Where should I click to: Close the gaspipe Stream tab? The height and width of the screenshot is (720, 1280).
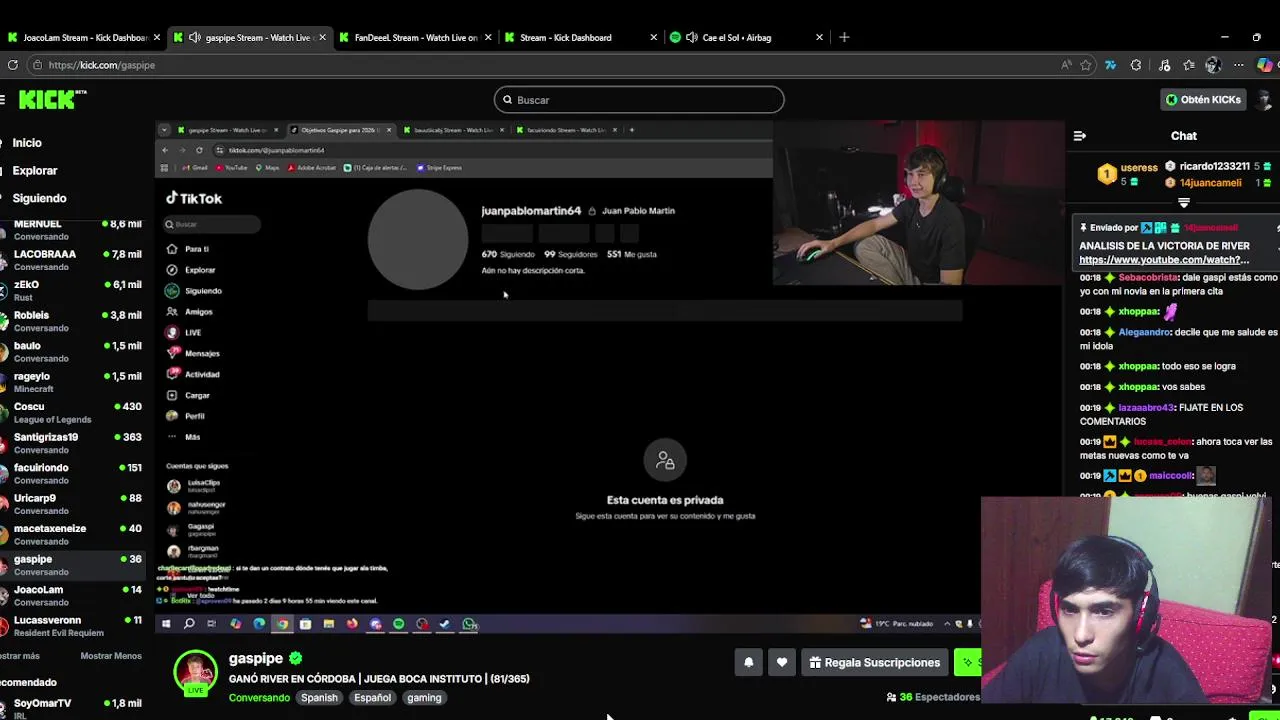pos(322,37)
